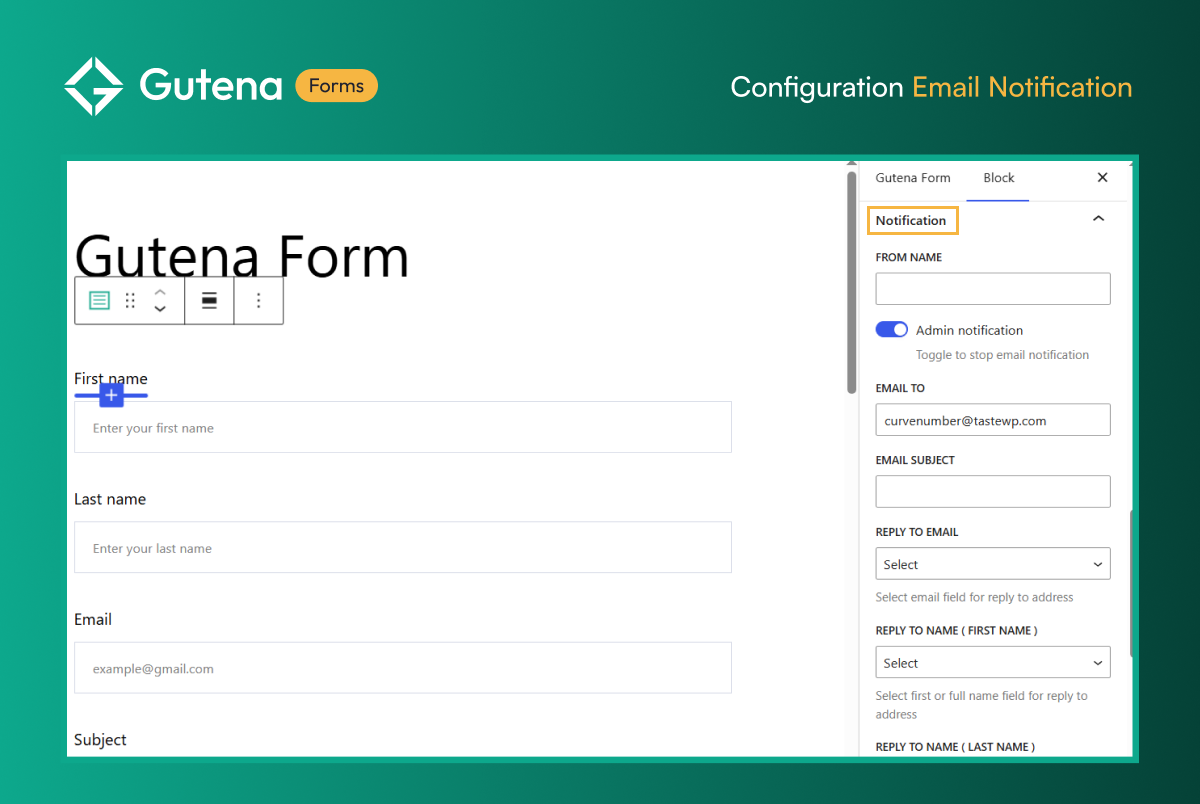Click the Enter your first name field
Screen dimensions: 1200x804
point(403,428)
